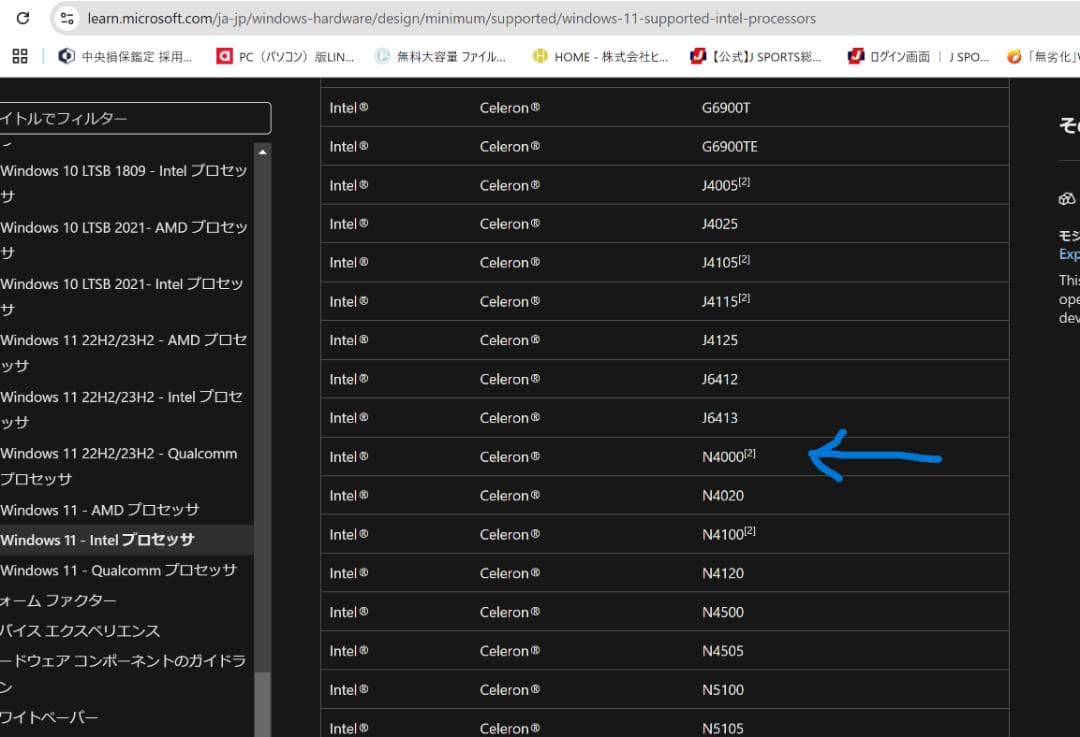
Task: Open the 【公式】J SPORTS bookmark
Action: pos(756,57)
